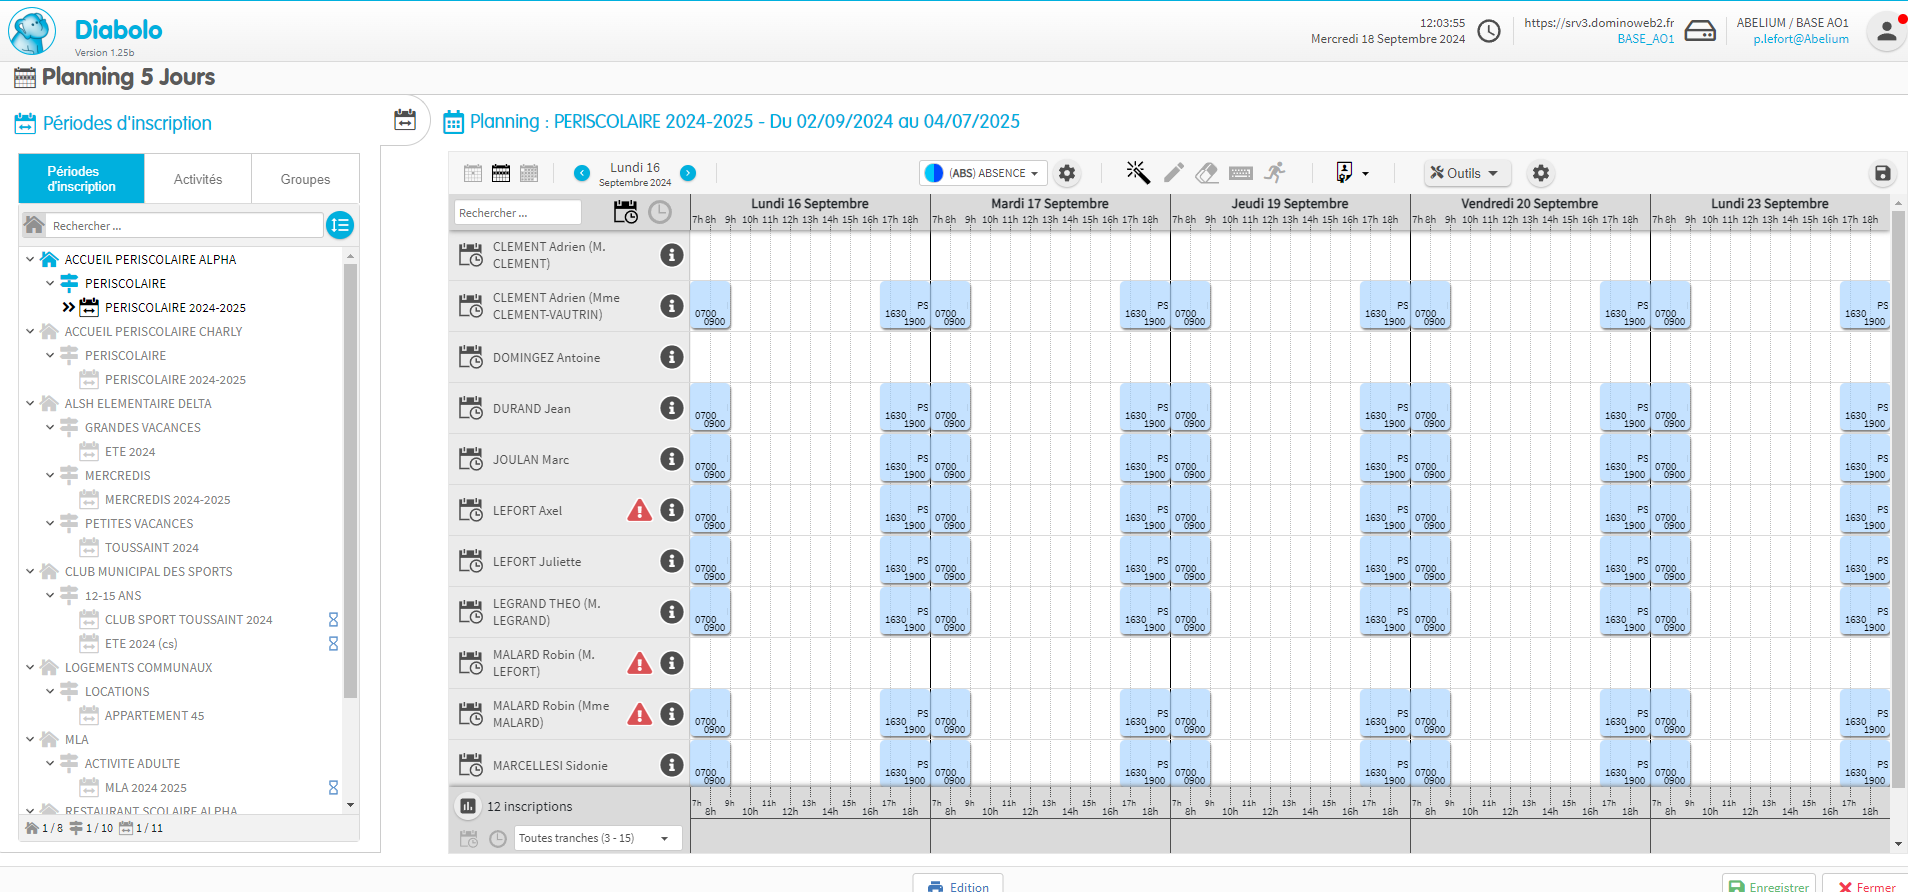Image resolution: width=1908 pixels, height=892 pixels.
Task: Click the running person icon
Action: tap(1275, 173)
